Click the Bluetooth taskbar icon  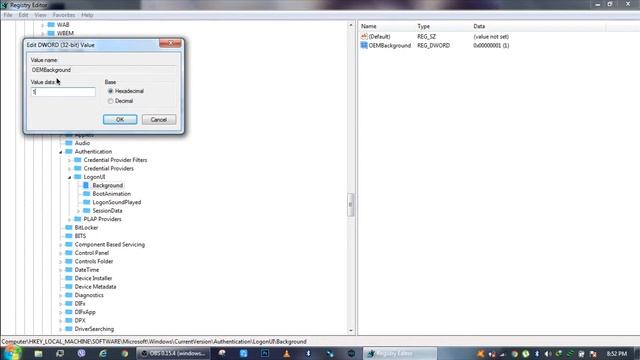(x=308, y=353)
